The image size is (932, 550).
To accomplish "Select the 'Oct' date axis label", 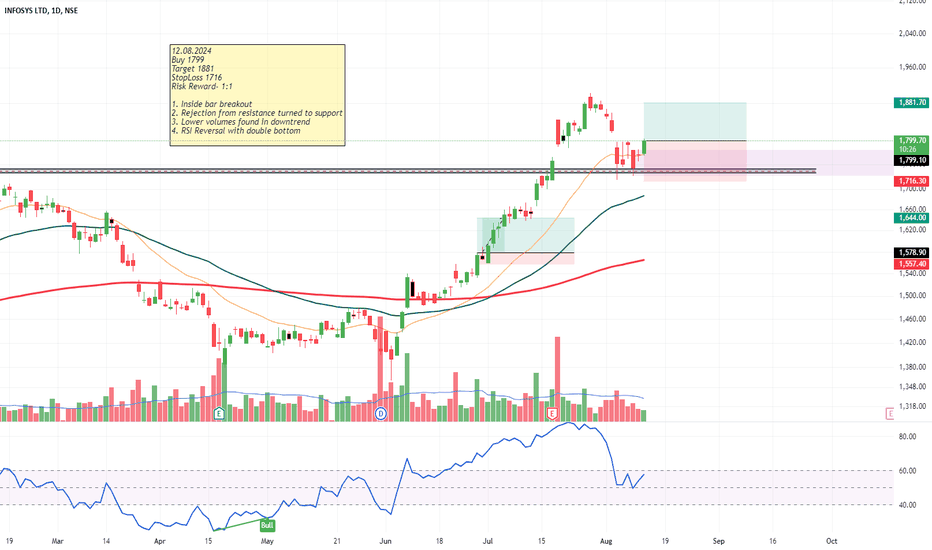I will 832,541.
